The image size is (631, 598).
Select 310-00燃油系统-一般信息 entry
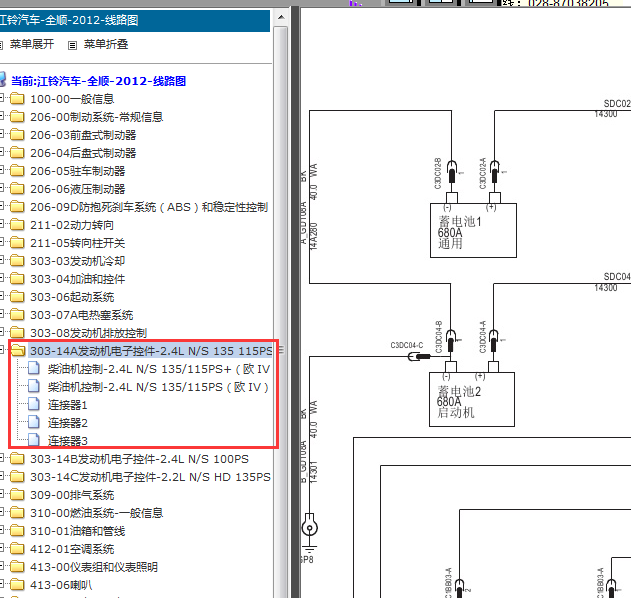(97, 513)
